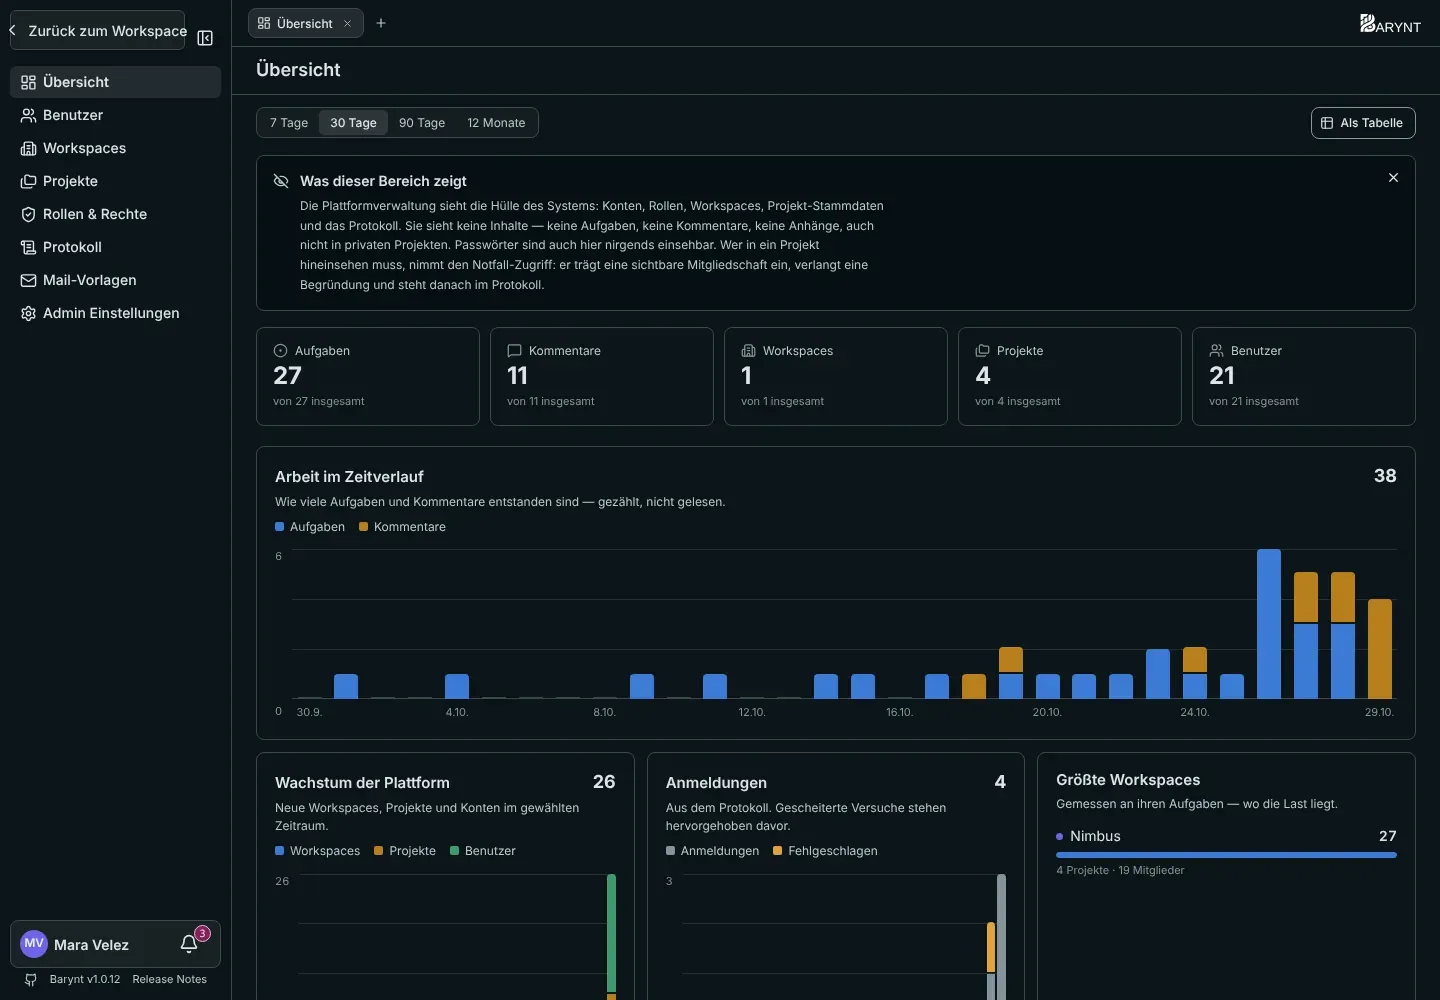Click the Barynt v1.0.12 version text
This screenshot has height=1000, width=1440.
pos(85,980)
